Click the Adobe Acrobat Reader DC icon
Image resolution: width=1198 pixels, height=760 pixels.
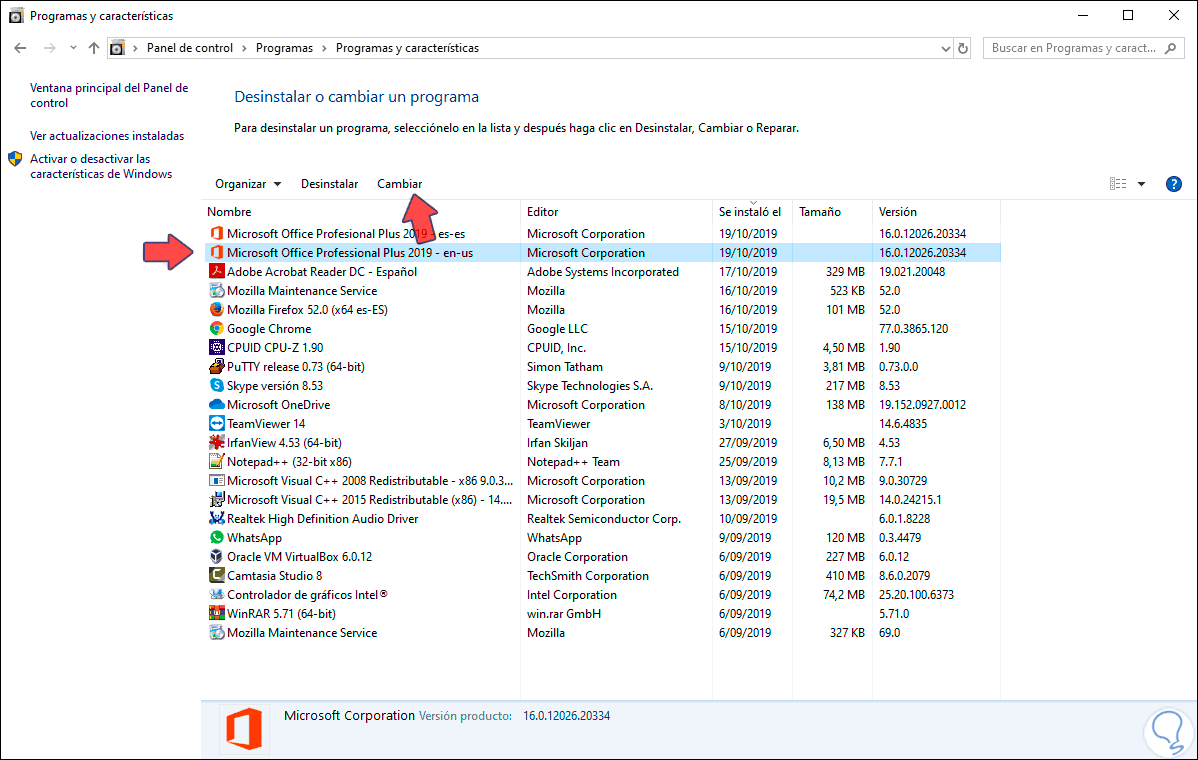(217, 271)
